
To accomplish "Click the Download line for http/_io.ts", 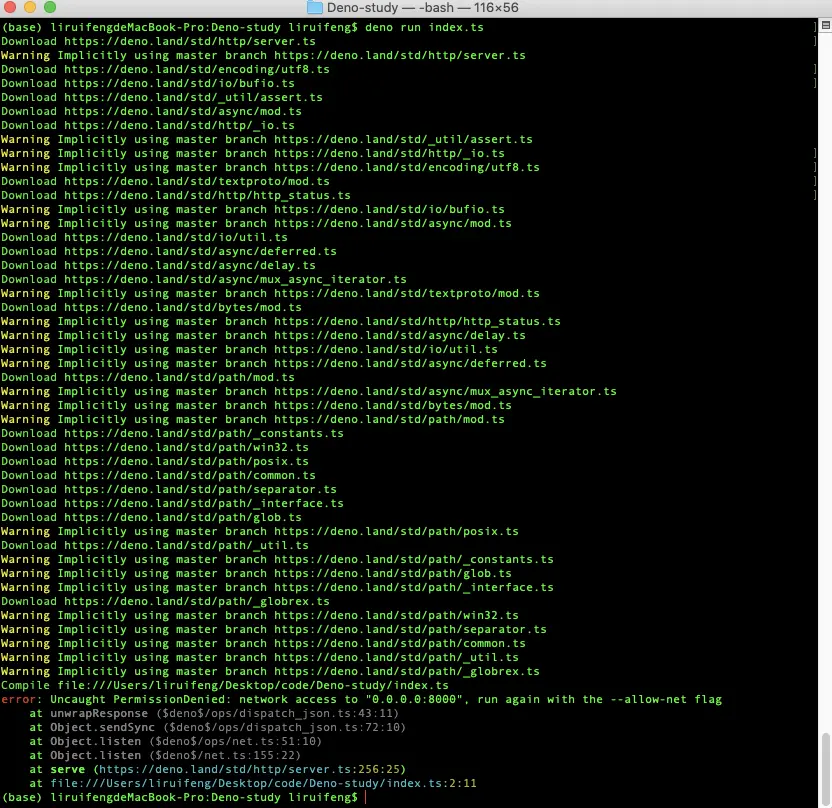I will pos(148,125).
